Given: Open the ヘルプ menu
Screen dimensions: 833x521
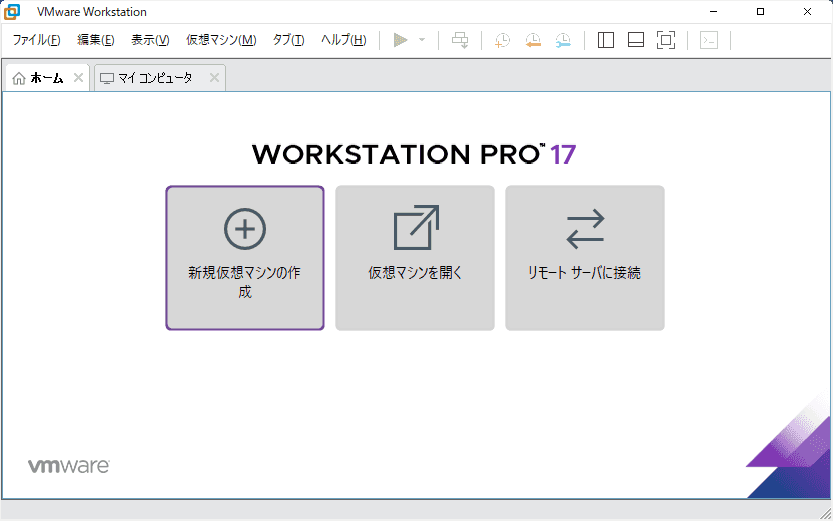Looking at the screenshot, I should click(x=343, y=40).
